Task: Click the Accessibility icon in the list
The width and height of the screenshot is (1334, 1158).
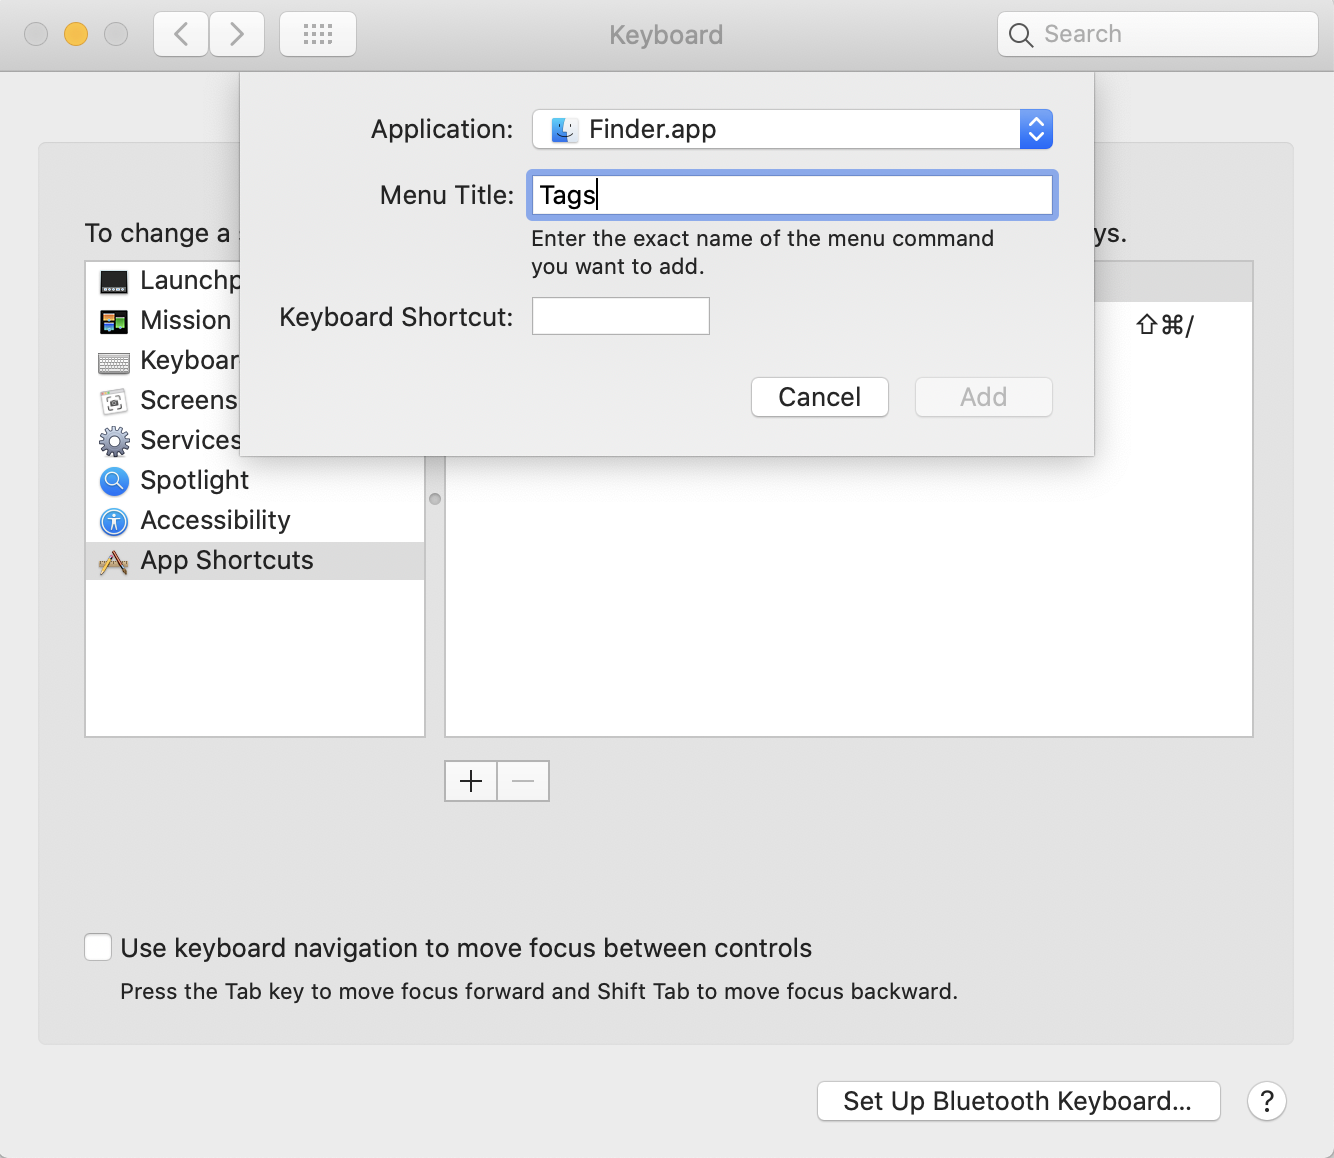Action: [x=114, y=521]
